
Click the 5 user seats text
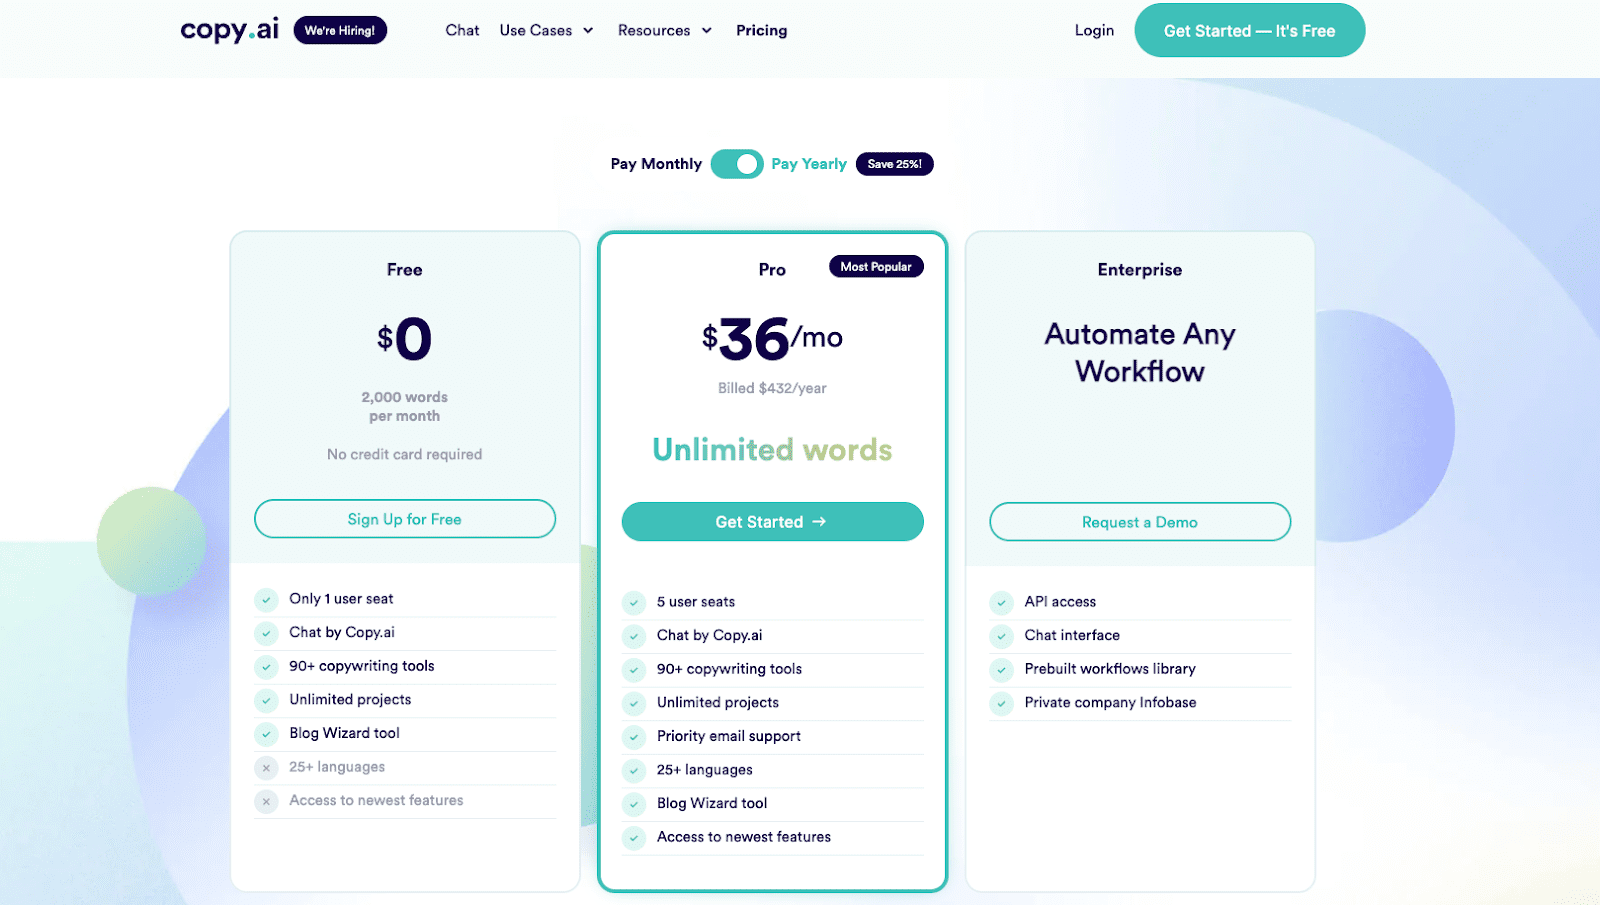point(696,601)
